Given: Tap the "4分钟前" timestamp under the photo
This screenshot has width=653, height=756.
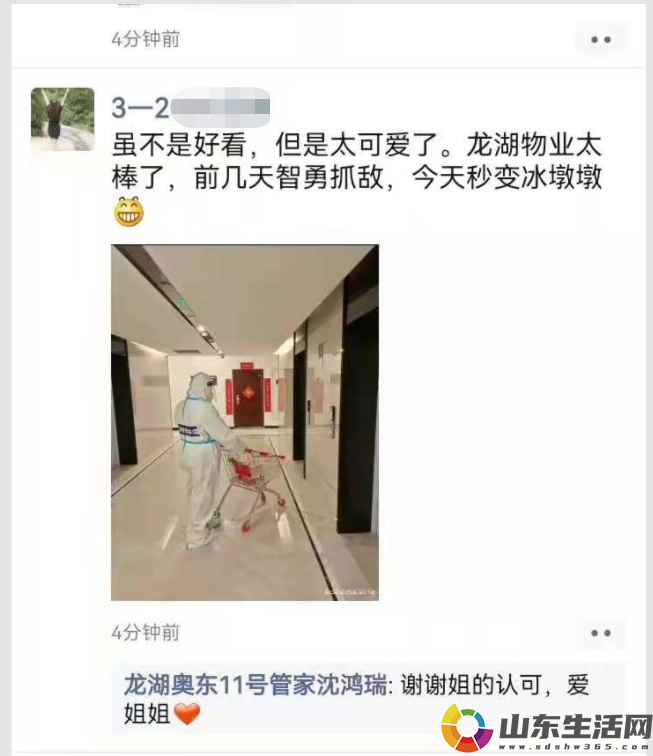Looking at the screenshot, I should coord(145,633).
